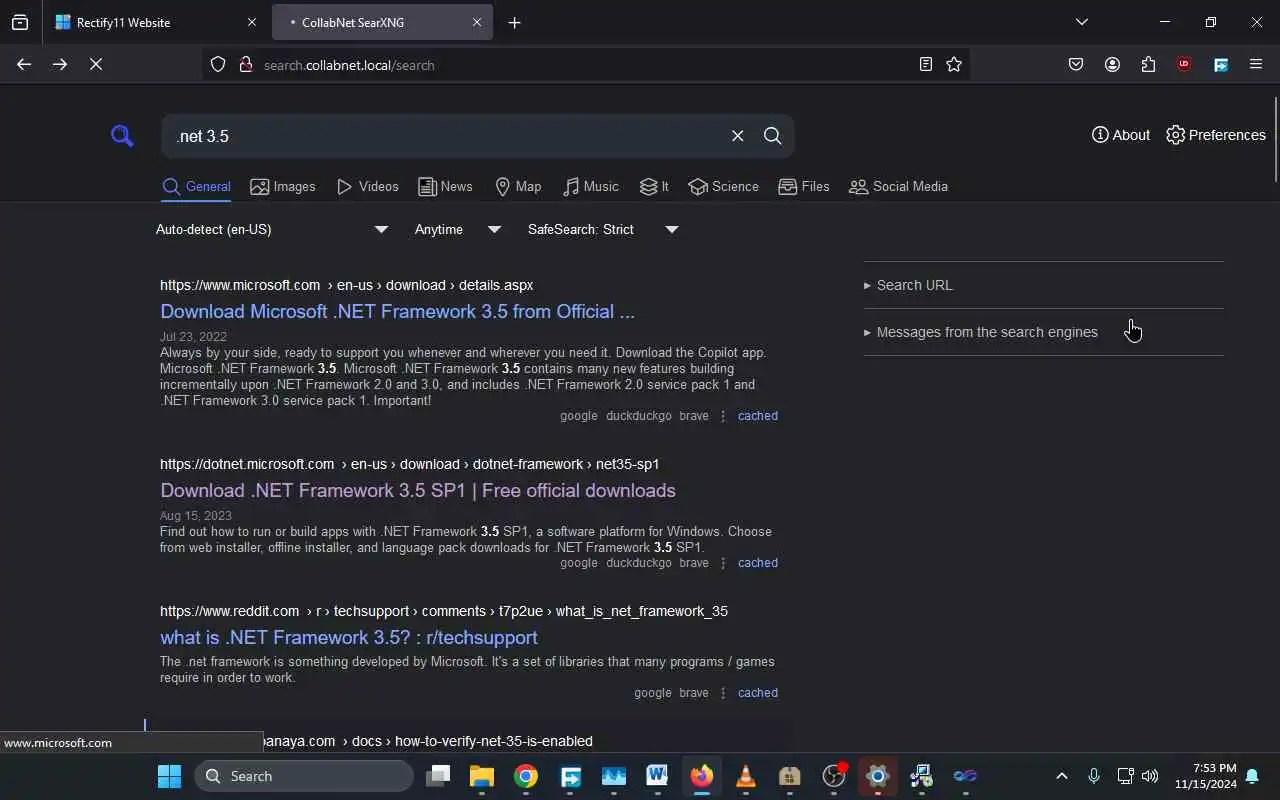
Task: Toggle reader view icon in address bar
Action: pyautogui.click(x=926, y=64)
